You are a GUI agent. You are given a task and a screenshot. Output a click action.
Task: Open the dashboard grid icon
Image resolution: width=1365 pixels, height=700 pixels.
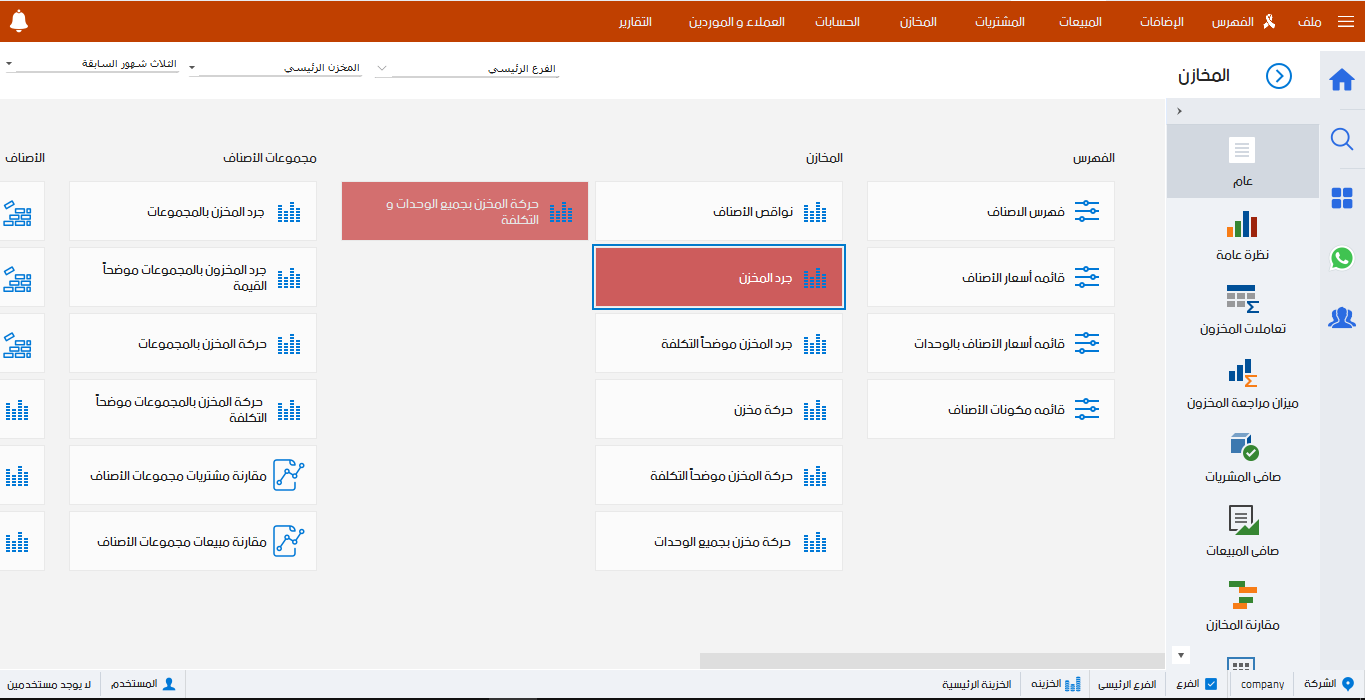point(1342,199)
